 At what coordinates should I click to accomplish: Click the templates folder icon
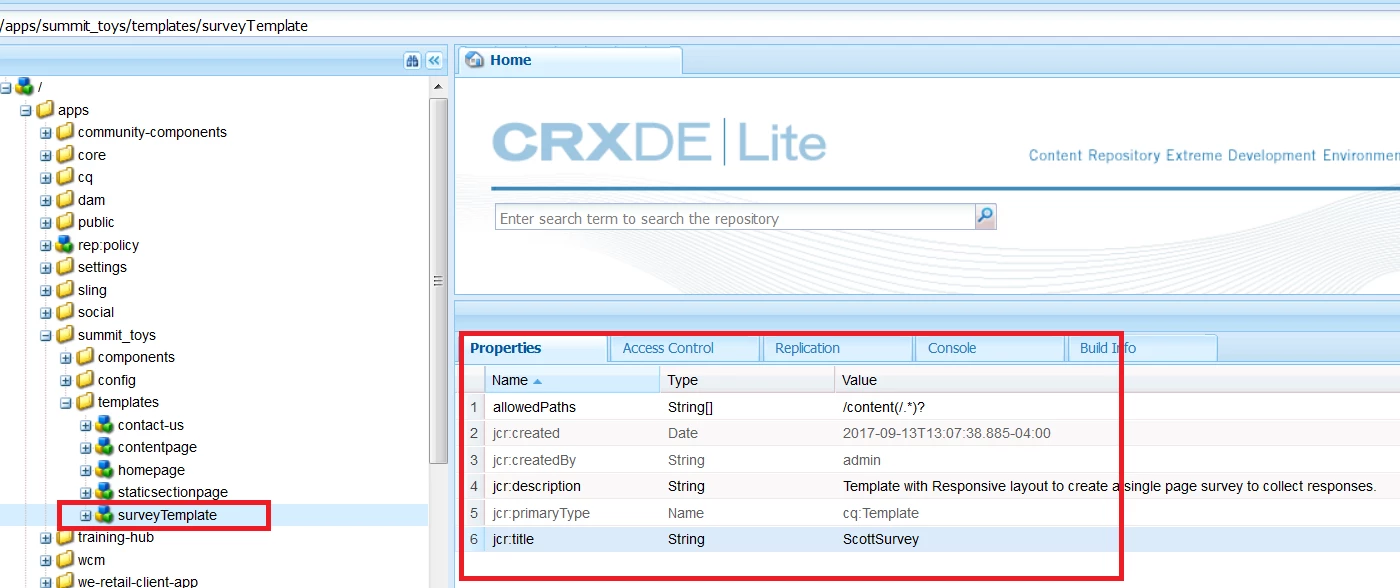[x=85, y=402]
